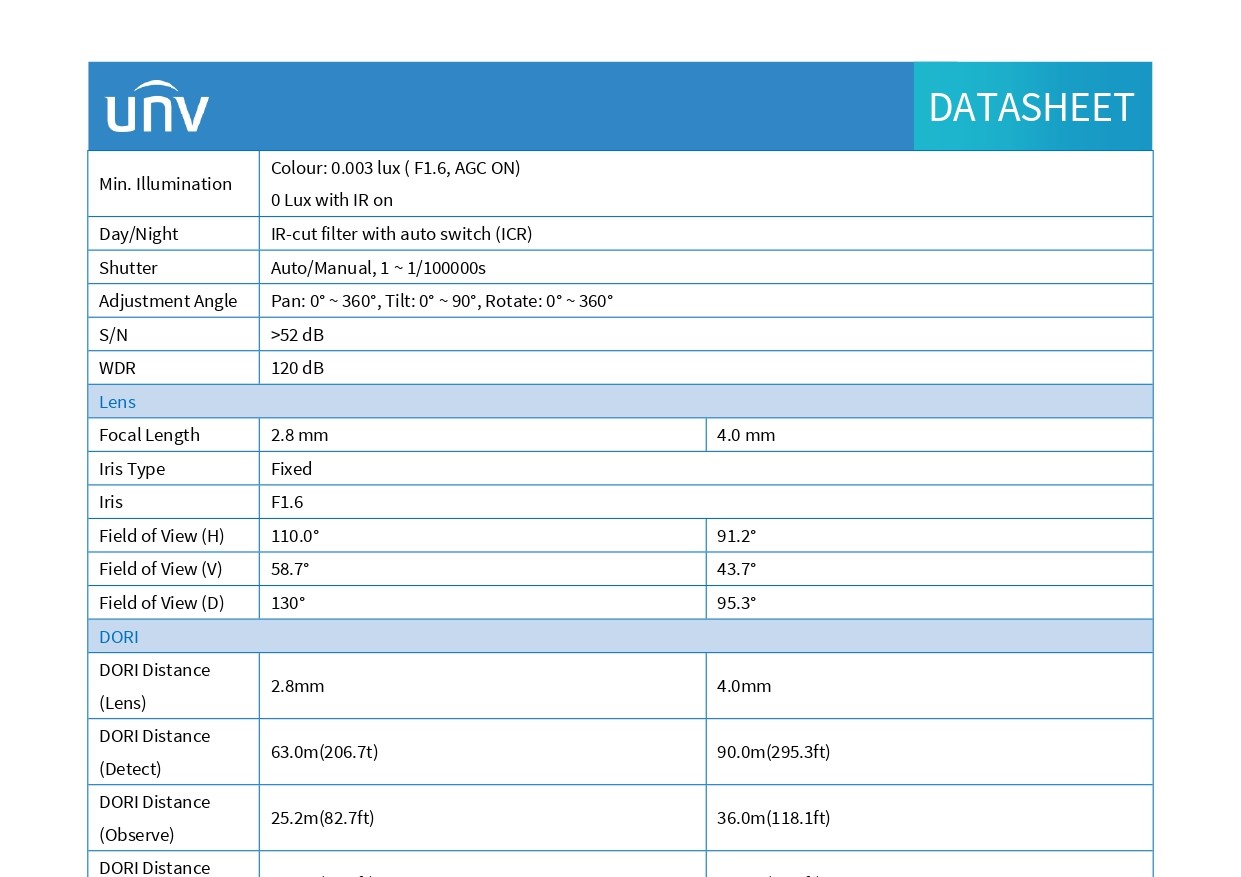Viewport: 1241px width, 877px height.
Task: Click the Lens section header
Action: (x=620, y=402)
